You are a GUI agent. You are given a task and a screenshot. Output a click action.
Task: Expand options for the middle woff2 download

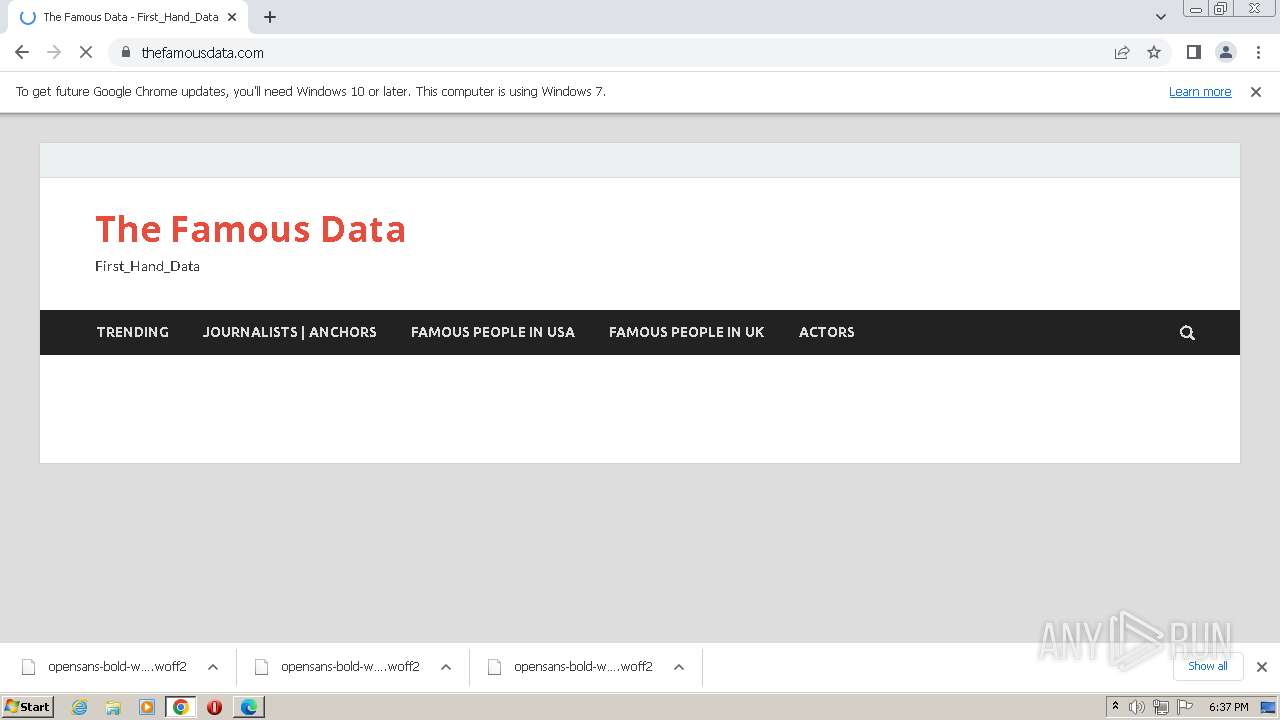tap(446, 667)
